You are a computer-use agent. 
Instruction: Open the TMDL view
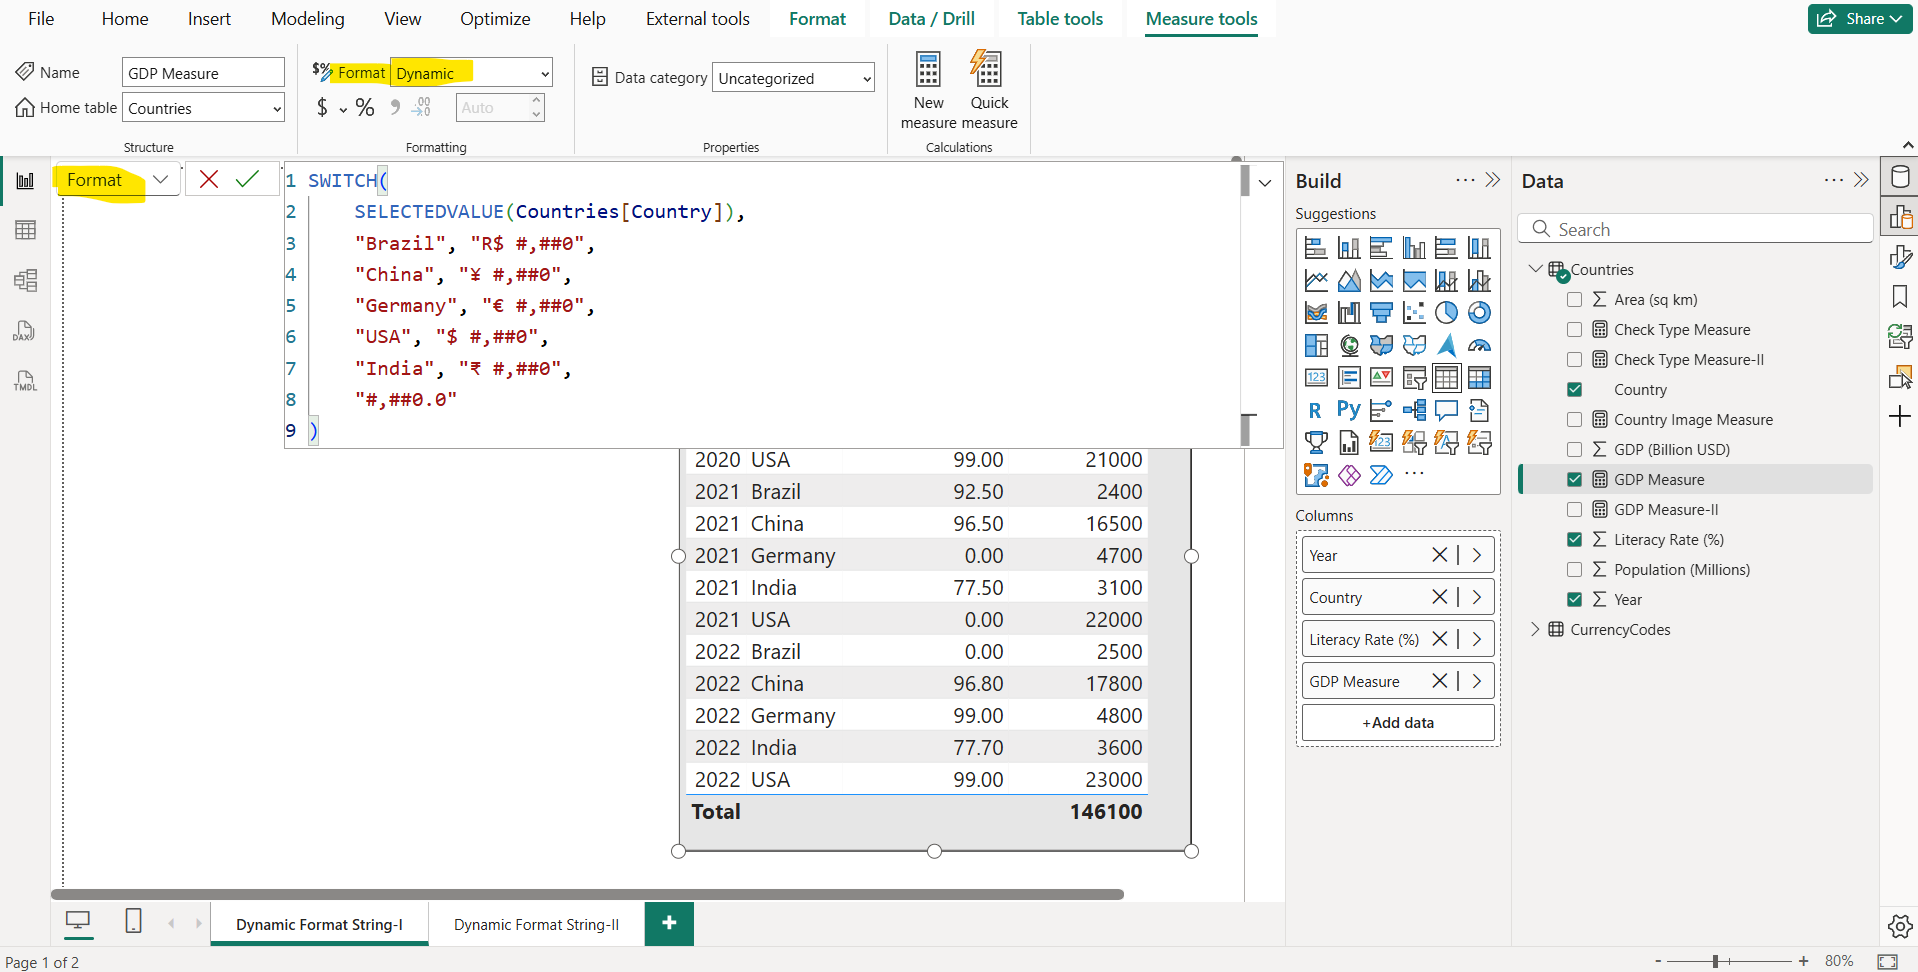(25, 381)
